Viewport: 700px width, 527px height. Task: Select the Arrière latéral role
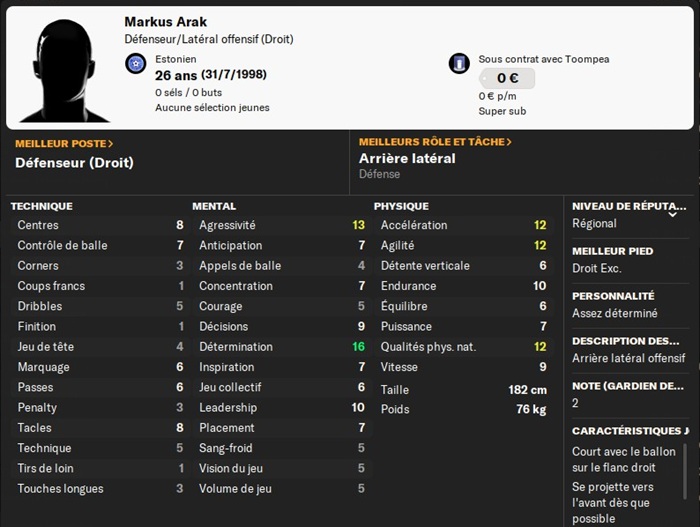pos(407,158)
